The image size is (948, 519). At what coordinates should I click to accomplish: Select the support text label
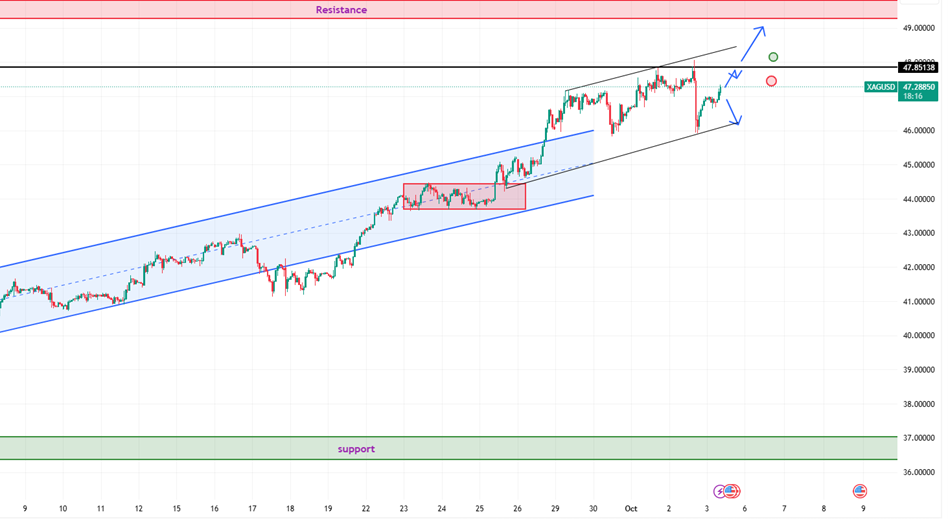tap(356, 449)
